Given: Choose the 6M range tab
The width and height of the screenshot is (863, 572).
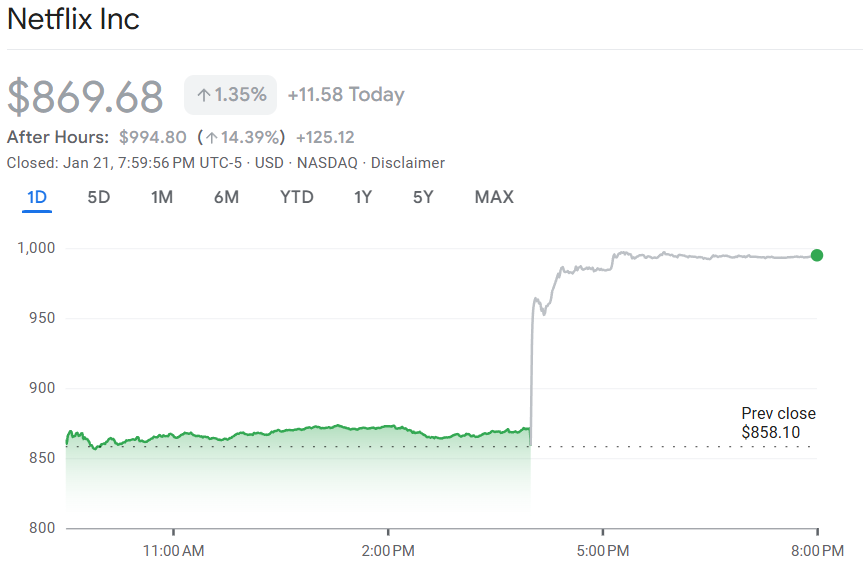Looking at the screenshot, I should click(226, 197).
